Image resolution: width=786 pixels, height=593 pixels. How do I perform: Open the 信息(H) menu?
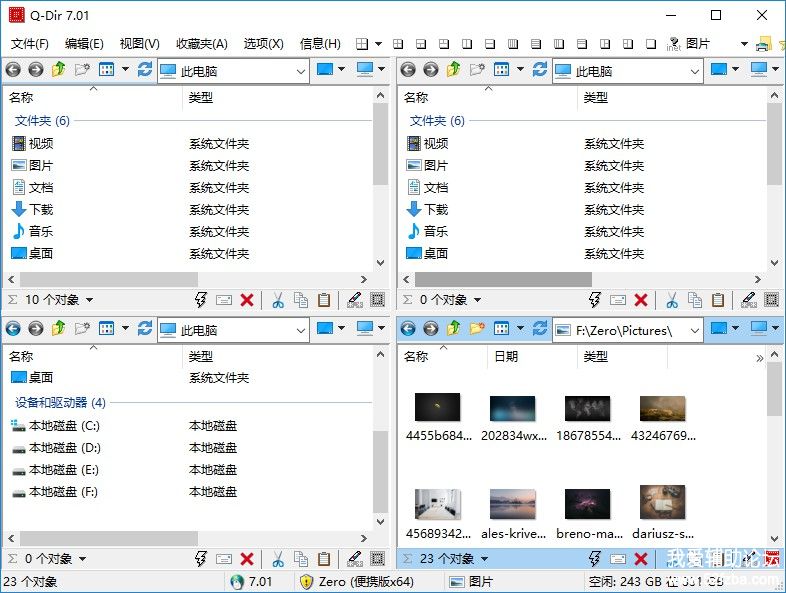tap(320, 44)
